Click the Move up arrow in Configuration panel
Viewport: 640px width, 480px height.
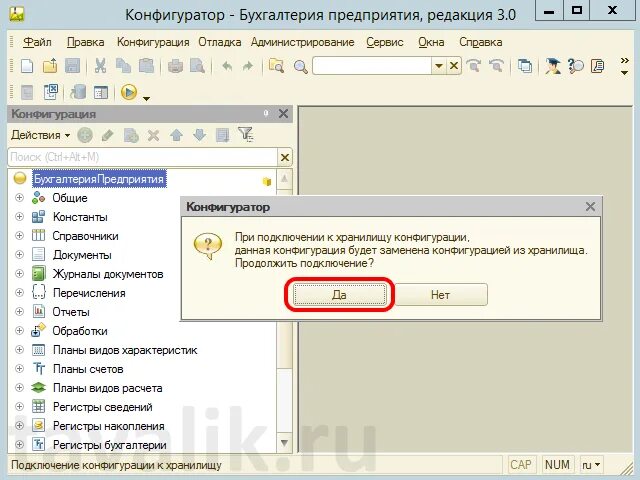(x=176, y=135)
